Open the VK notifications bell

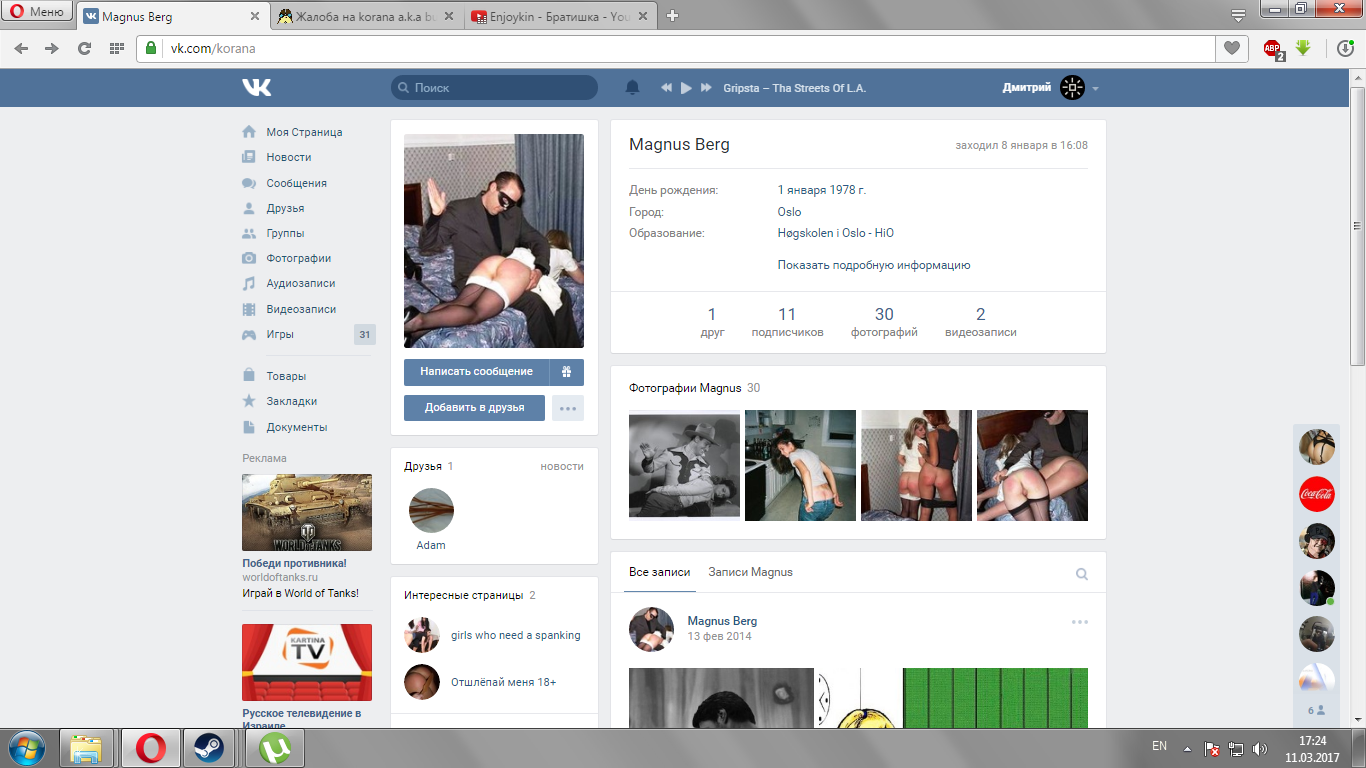[632, 88]
